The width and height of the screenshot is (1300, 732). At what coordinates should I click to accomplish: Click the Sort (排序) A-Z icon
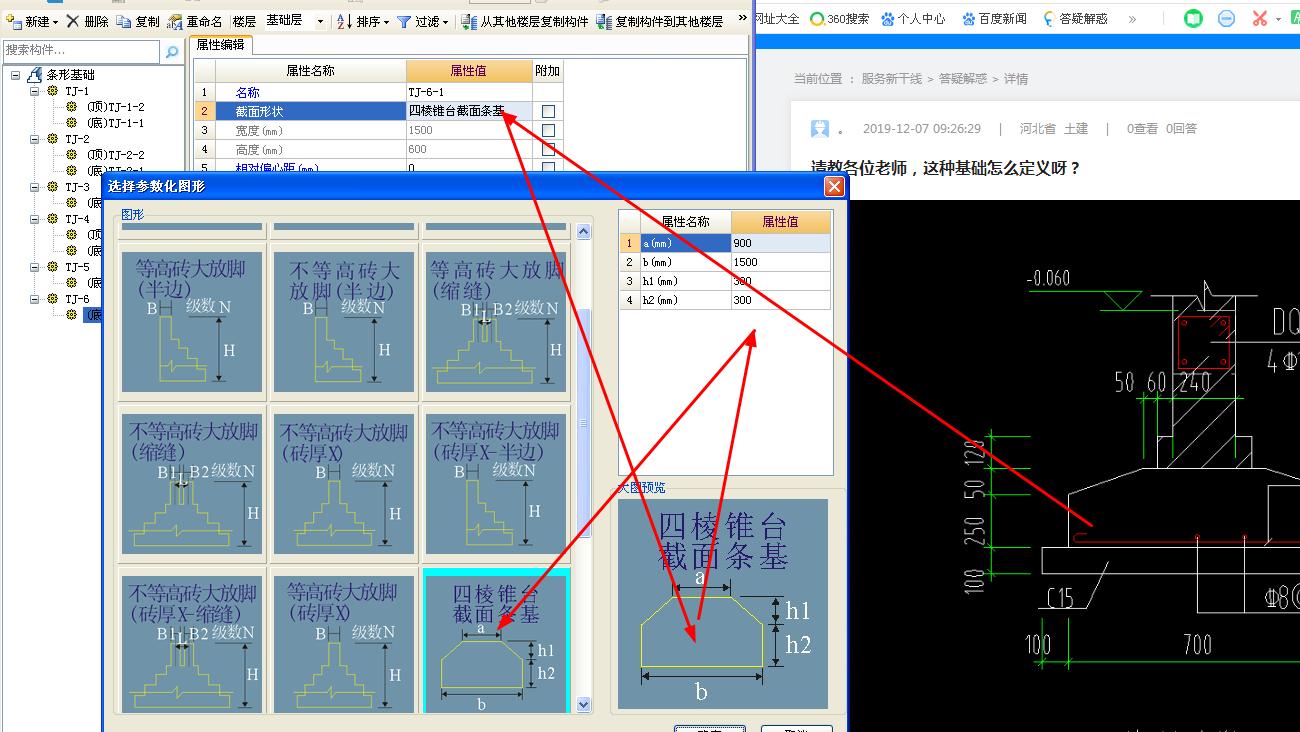pos(344,21)
